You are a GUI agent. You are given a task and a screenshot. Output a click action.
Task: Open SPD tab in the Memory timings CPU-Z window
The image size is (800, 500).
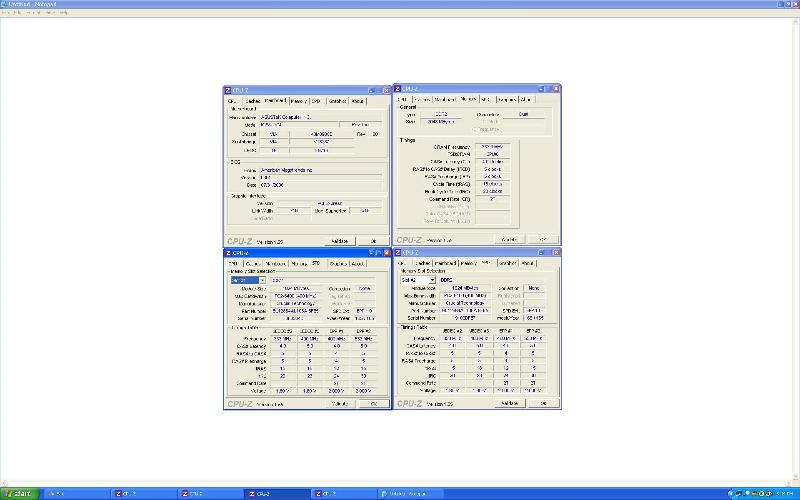coord(486,99)
